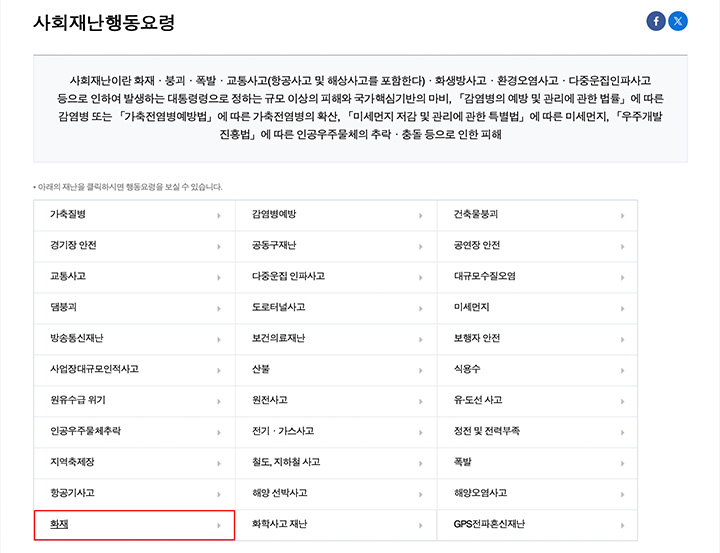Open 다중운집 인파사고 guidelines
Screen dimensions: 720x553
336,277
